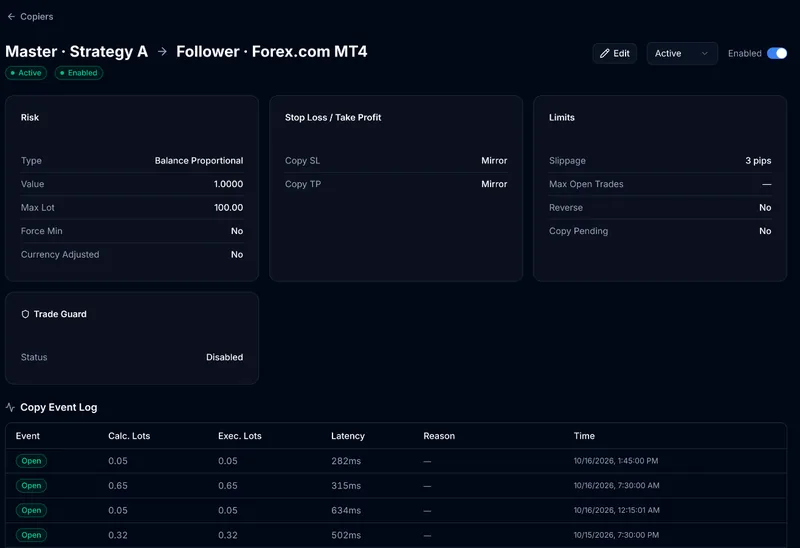Click the Max Open Trades label
This screenshot has height=548, width=800.
click(x=586, y=184)
